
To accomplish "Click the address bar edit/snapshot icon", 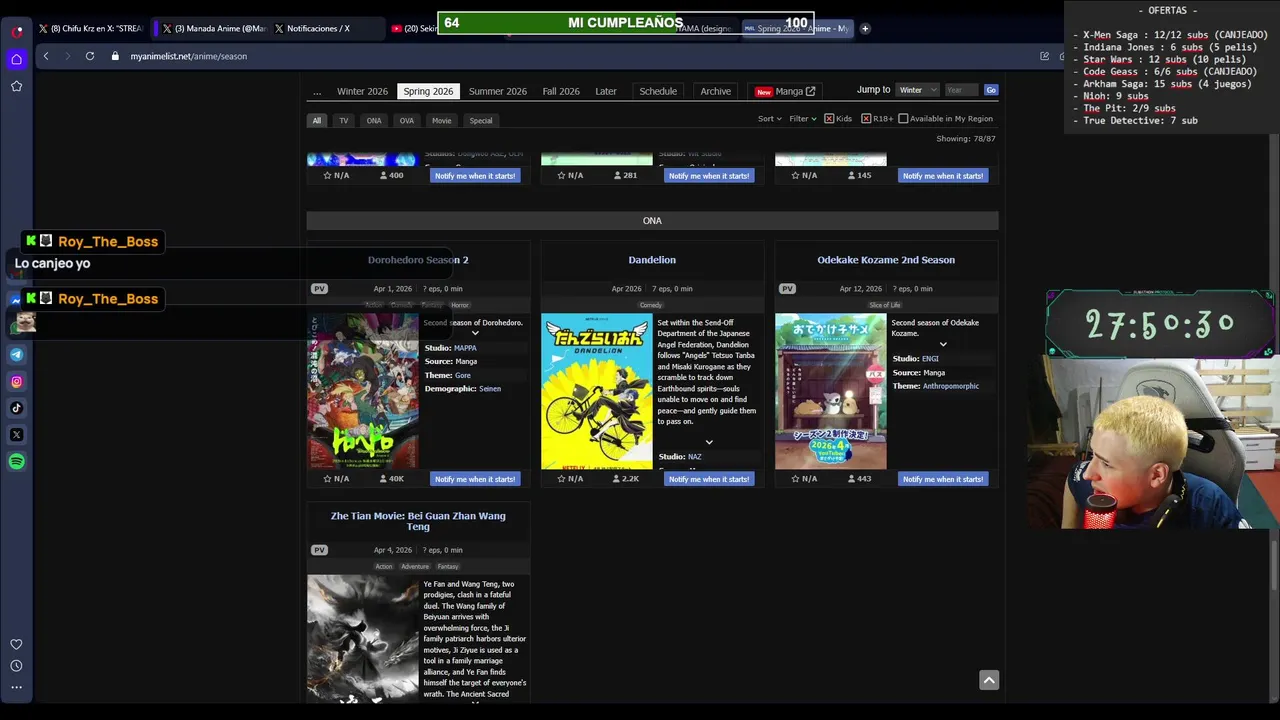I will (1045, 56).
